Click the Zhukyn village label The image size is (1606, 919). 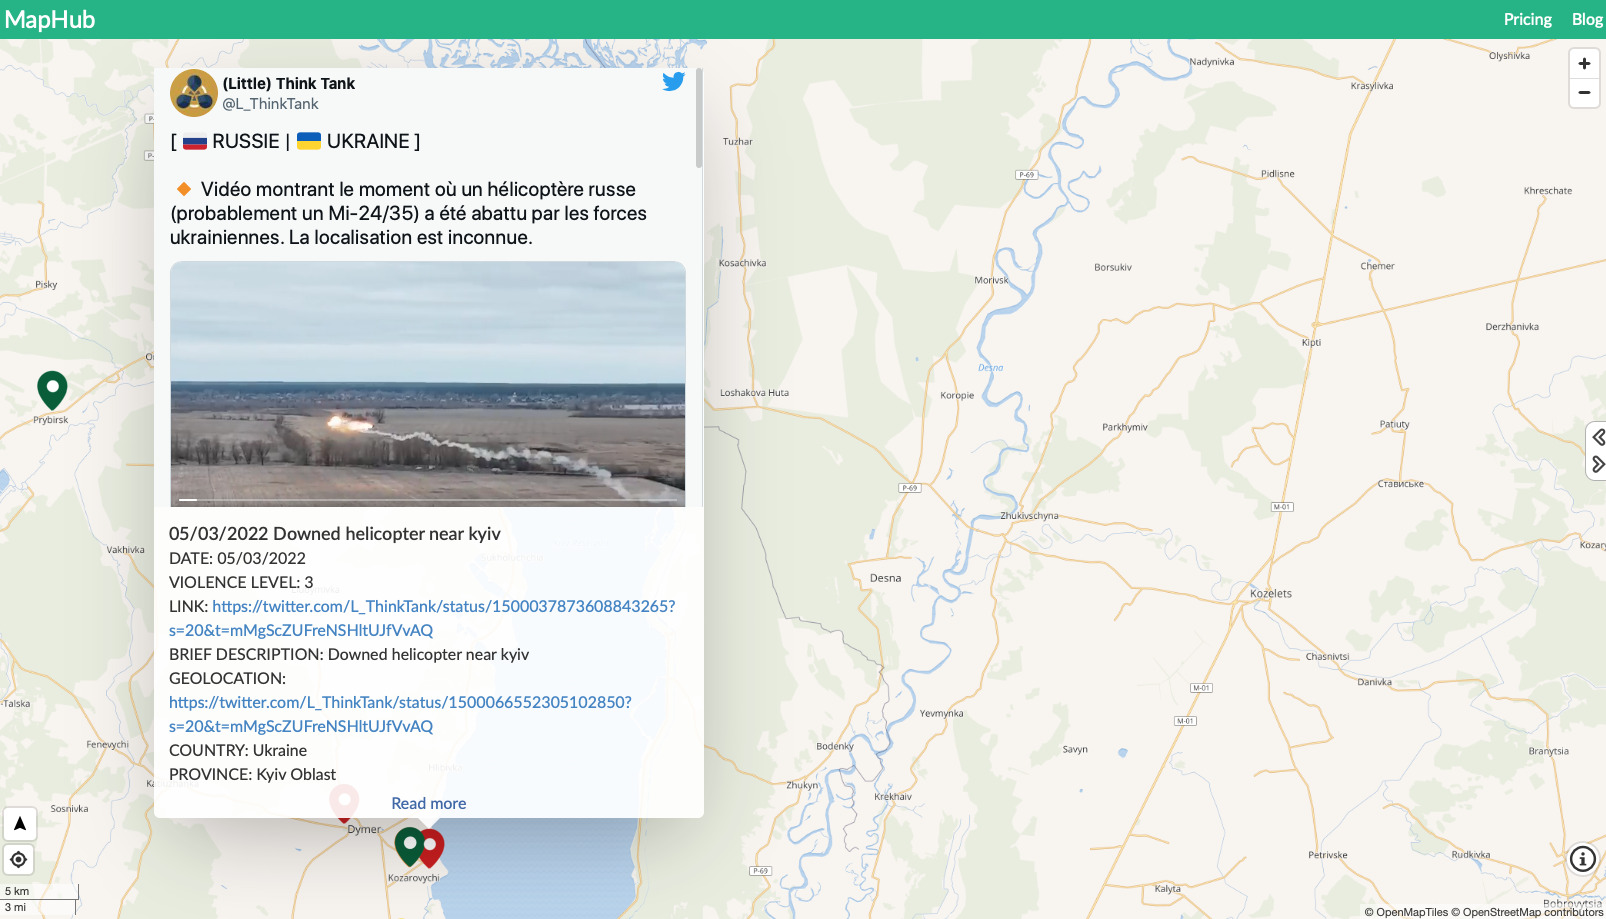pyautogui.click(x=802, y=785)
